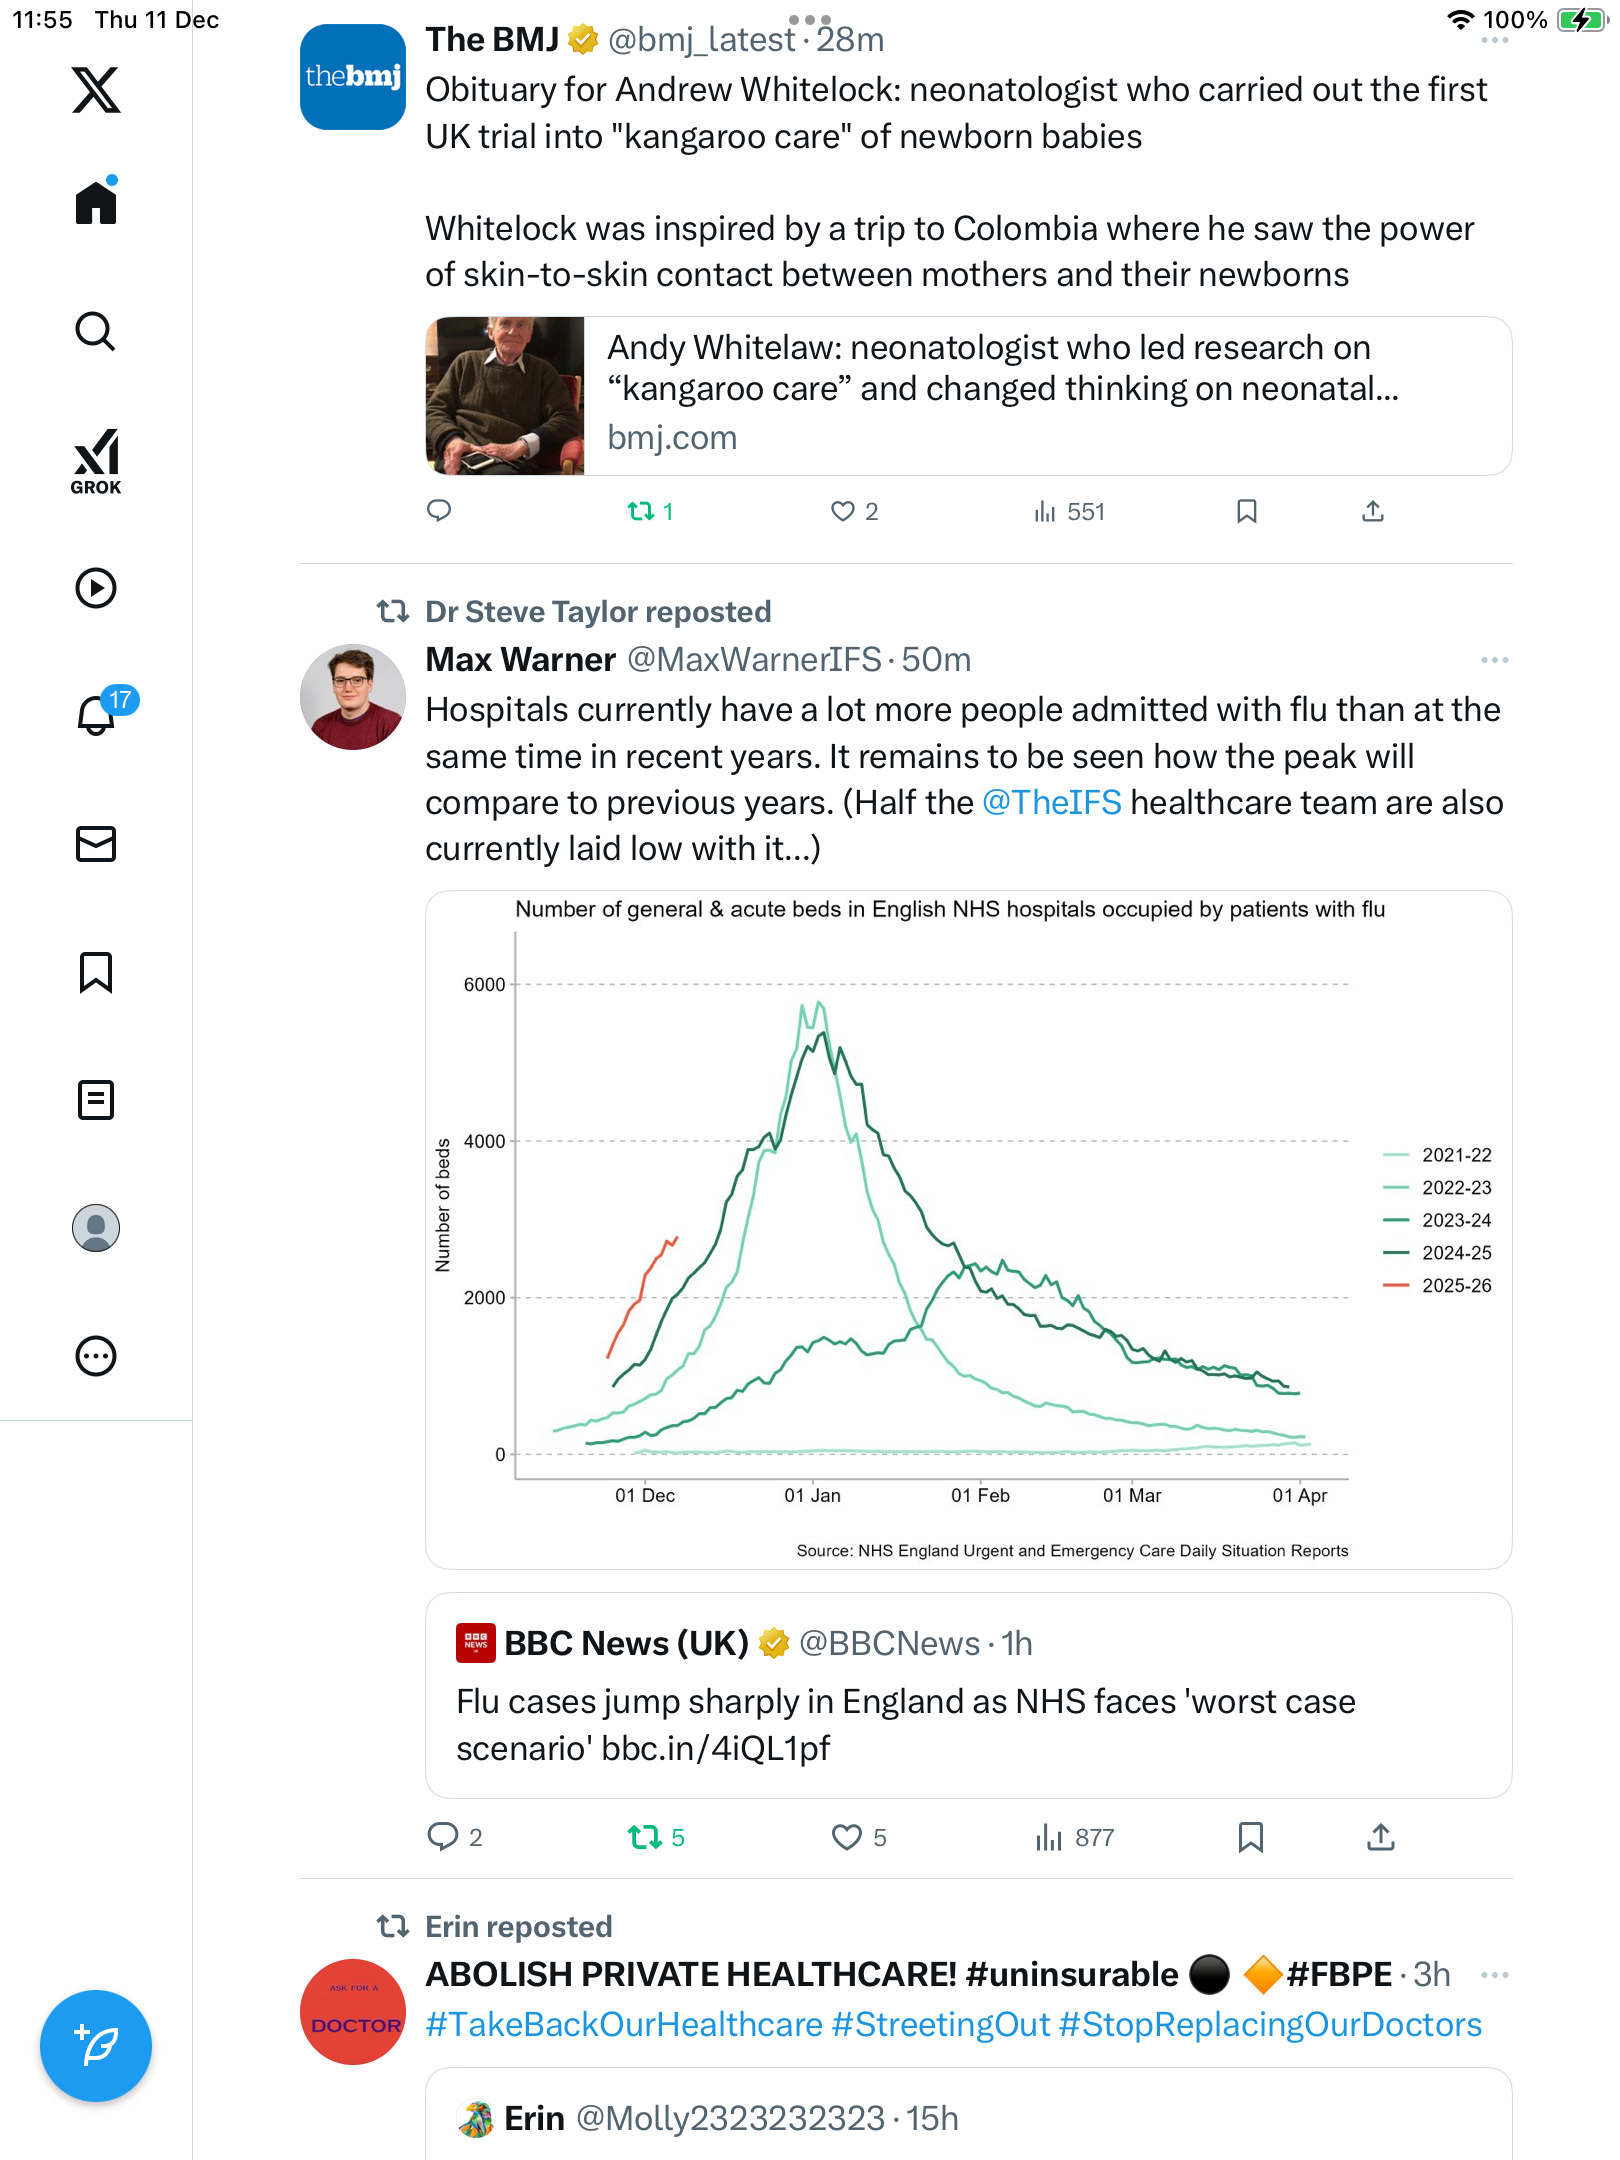
Task: Open more options on ABOLISH PRIVATE HEALTHCARE post
Action: [1494, 1975]
